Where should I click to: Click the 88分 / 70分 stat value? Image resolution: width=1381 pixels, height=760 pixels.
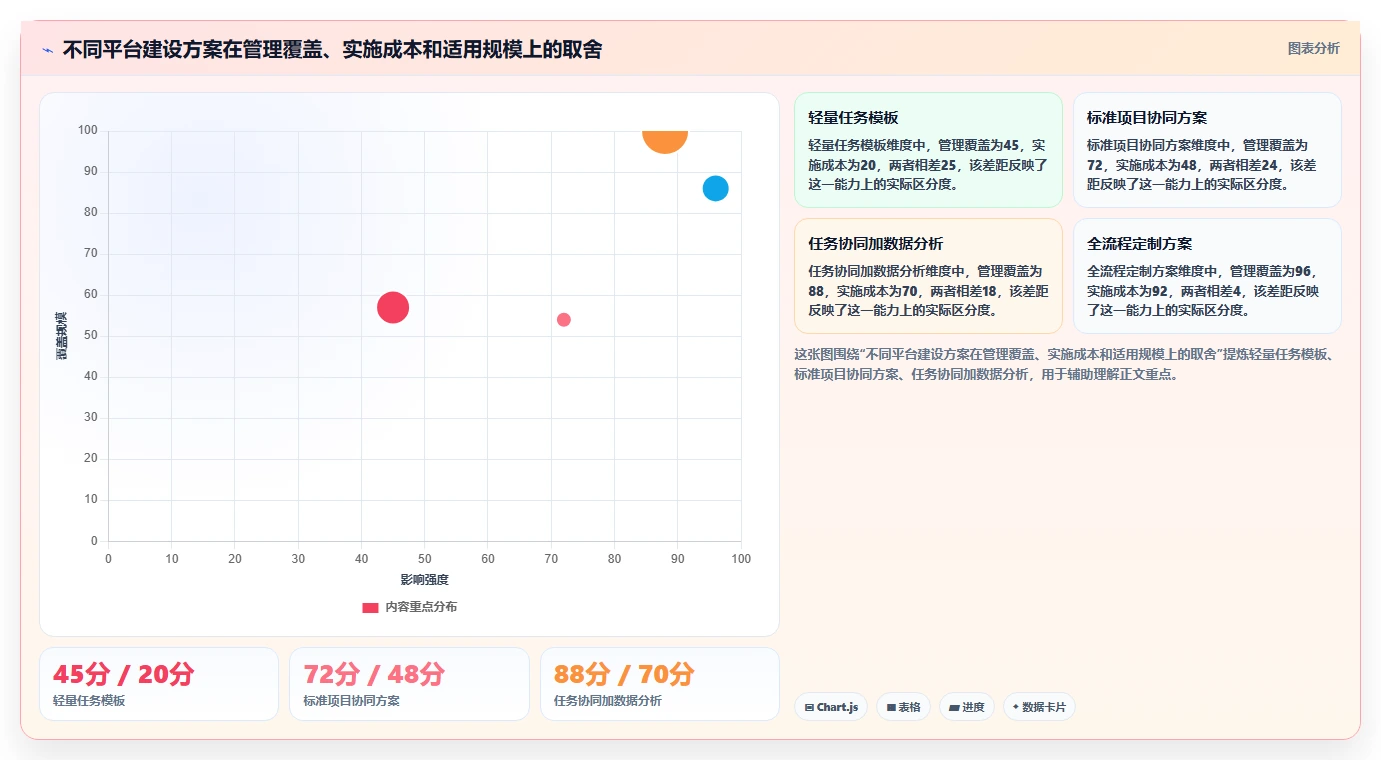tap(624, 674)
